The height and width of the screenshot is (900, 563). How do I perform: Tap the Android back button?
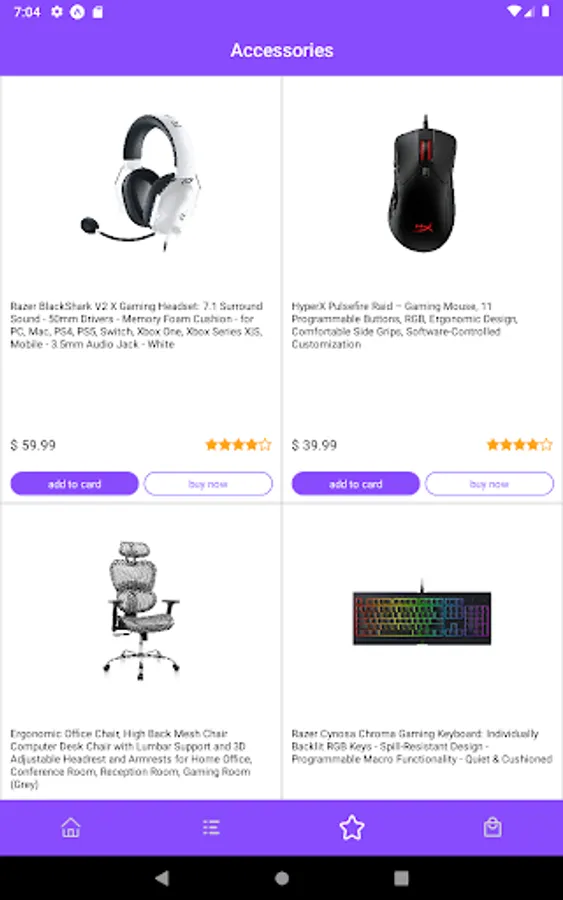162,878
